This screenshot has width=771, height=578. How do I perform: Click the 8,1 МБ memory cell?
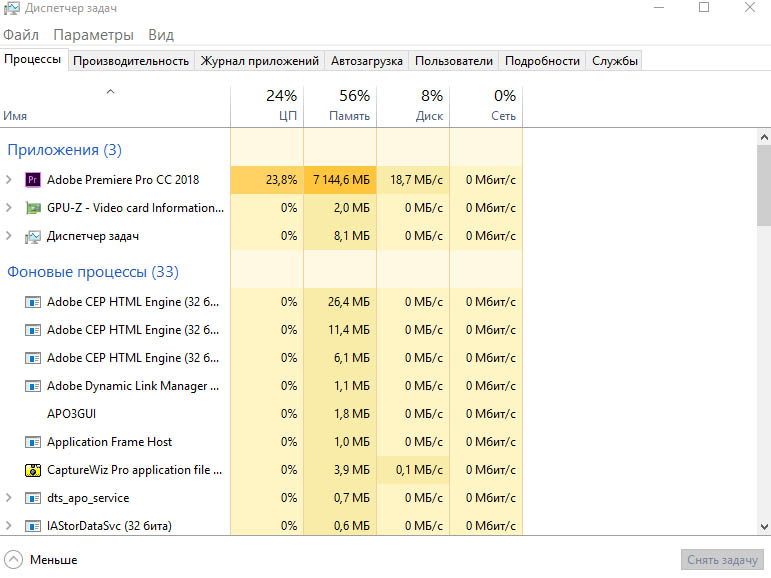tap(340, 236)
